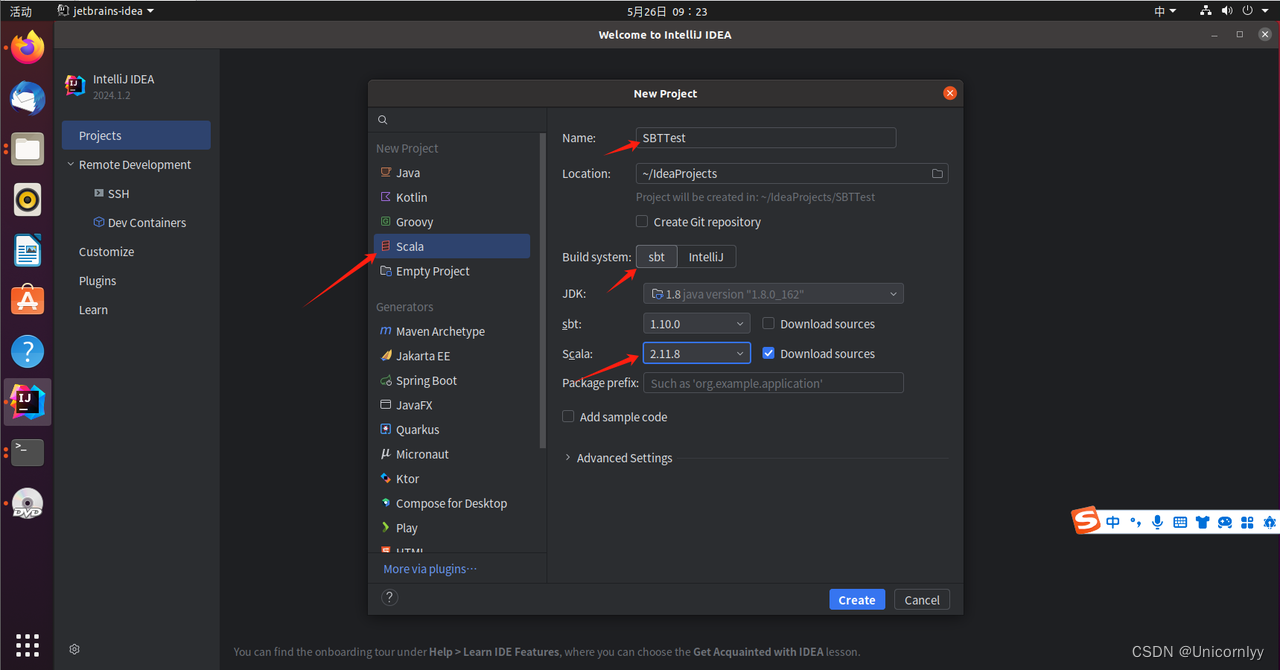Close the New Project dialog
The image size is (1280, 670).
(x=950, y=93)
